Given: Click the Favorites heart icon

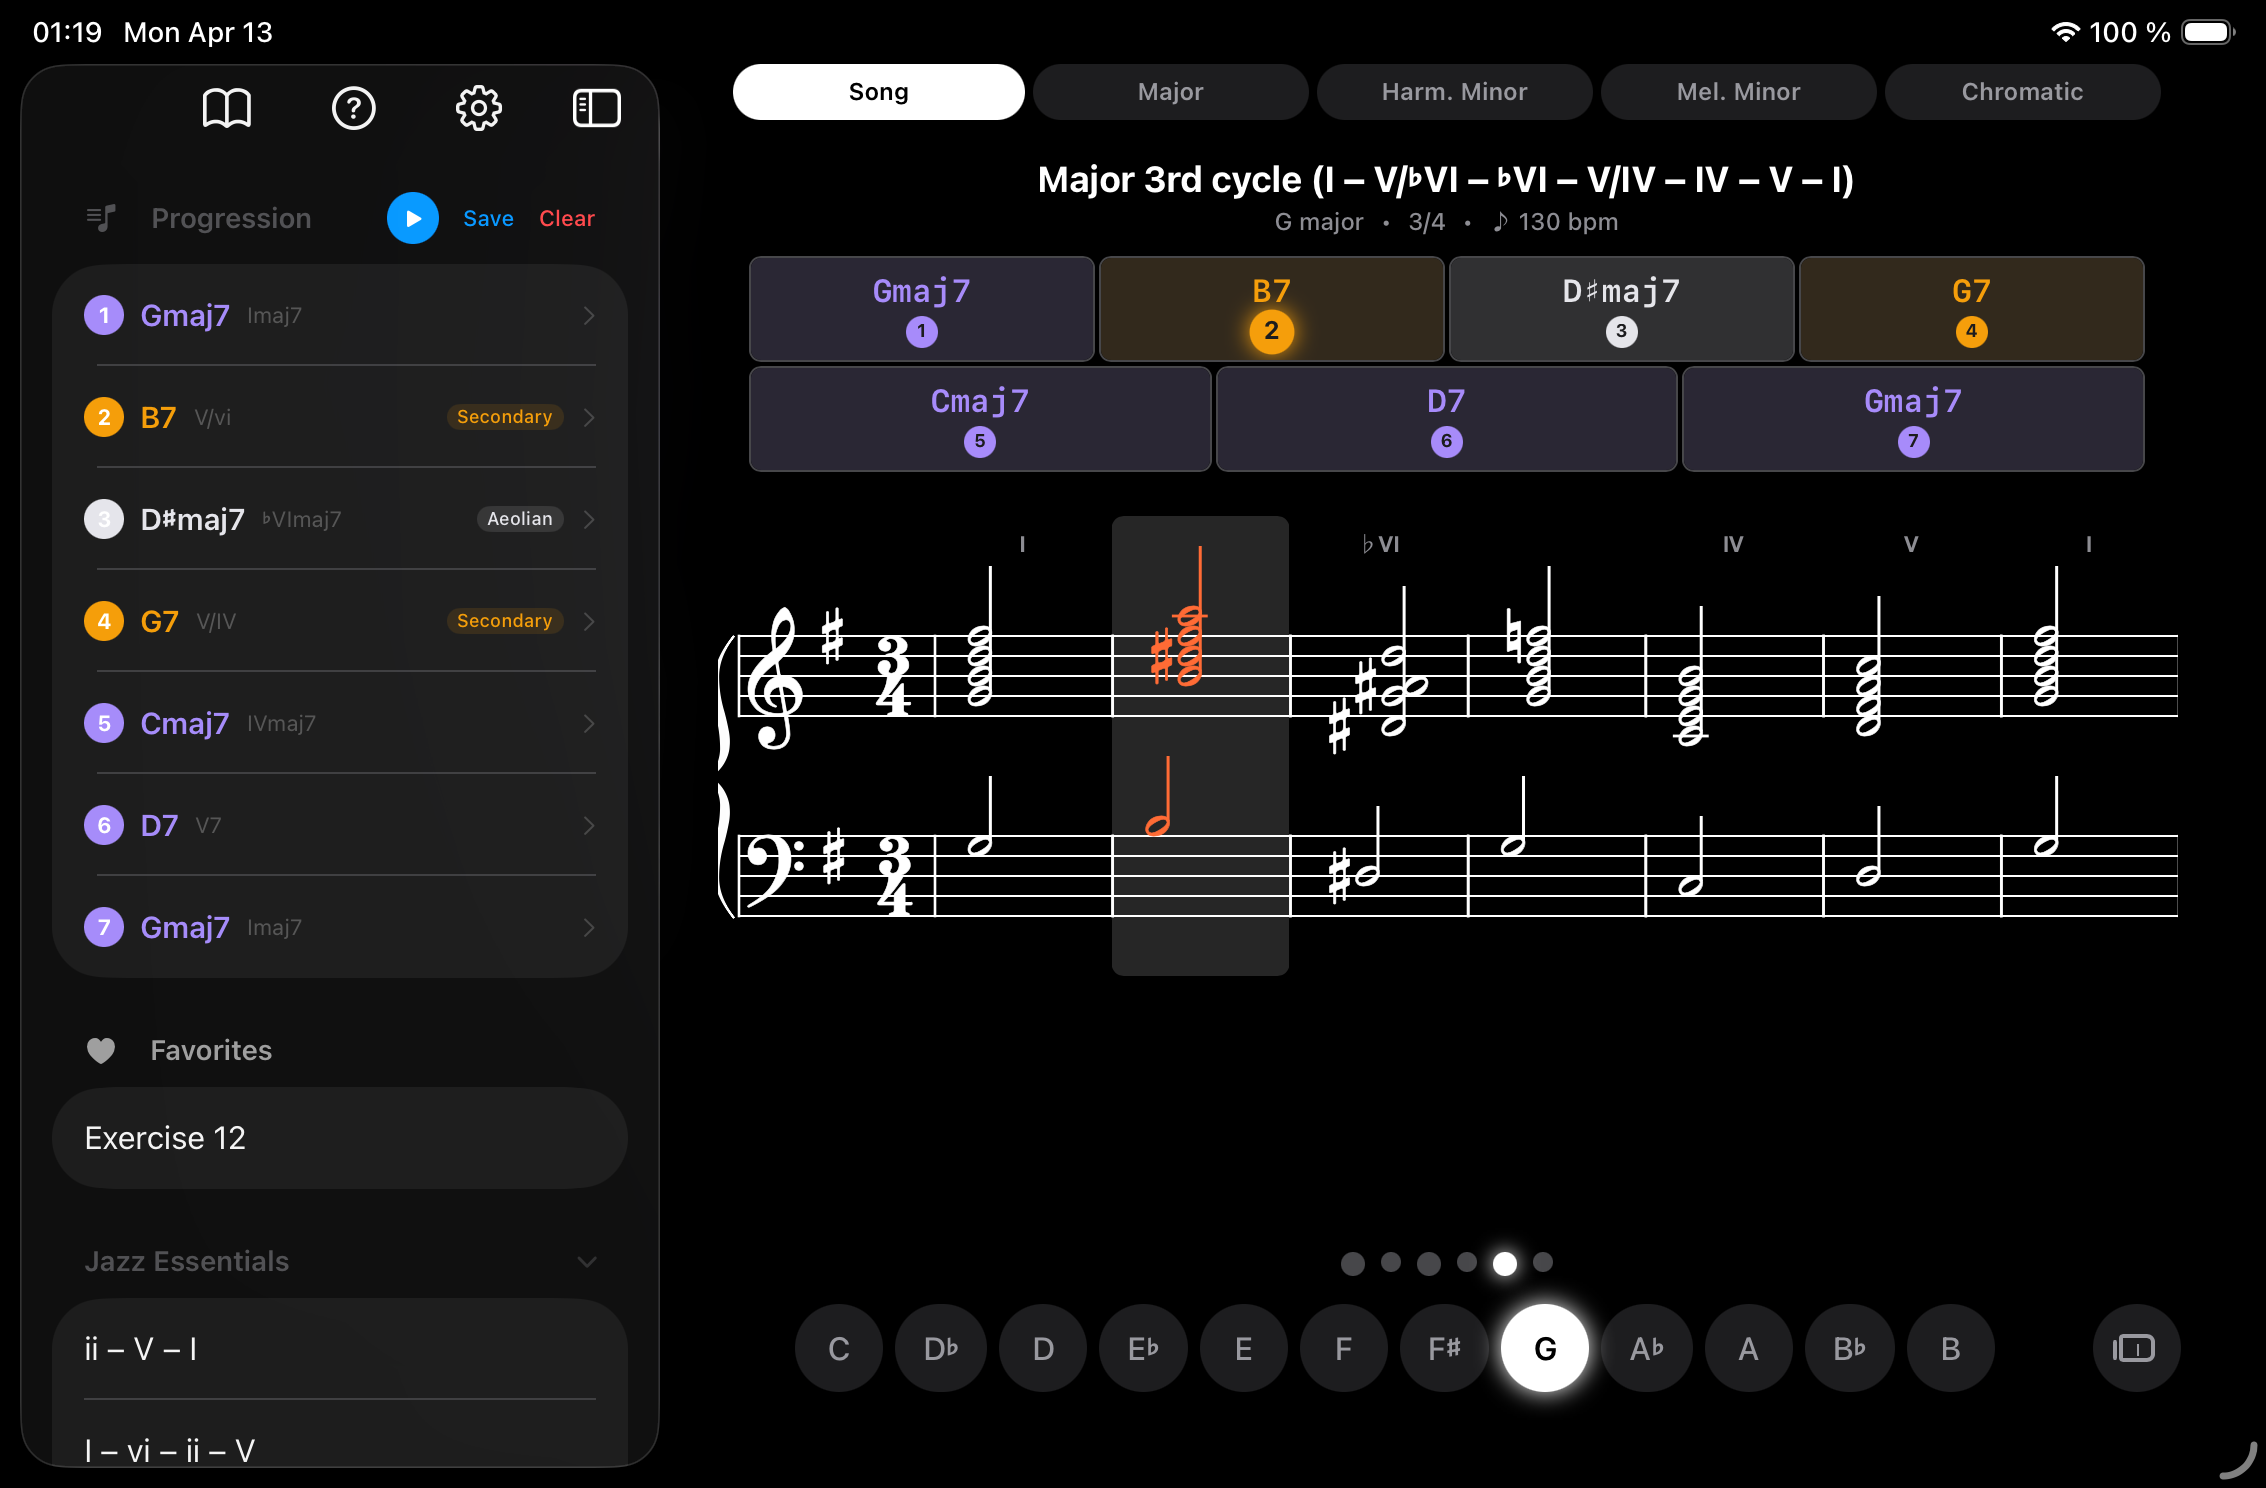Looking at the screenshot, I should pyautogui.click(x=102, y=1050).
